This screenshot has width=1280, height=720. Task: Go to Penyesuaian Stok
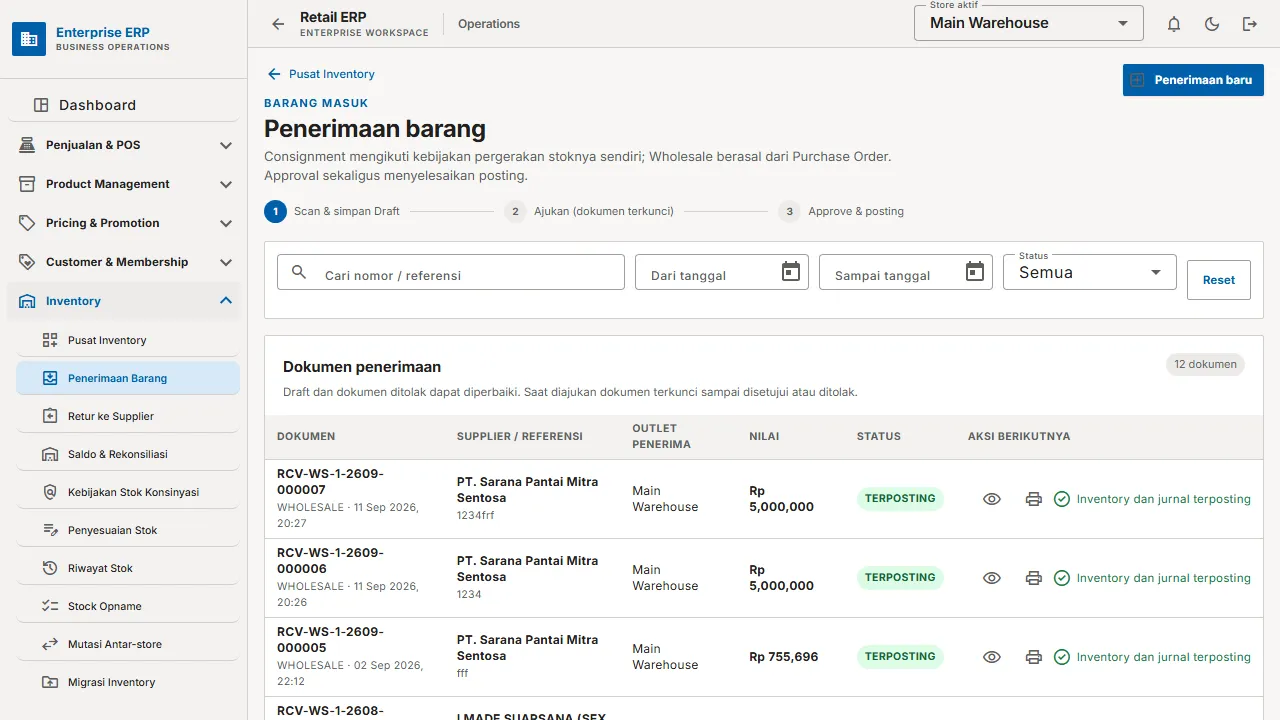pos(128,530)
